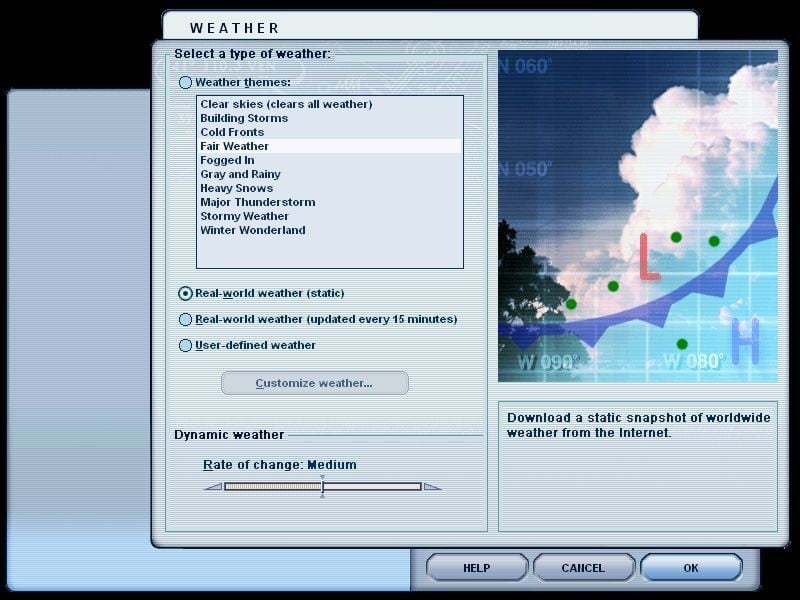Select the Fair Weather theme
800x600 pixels.
click(234, 146)
